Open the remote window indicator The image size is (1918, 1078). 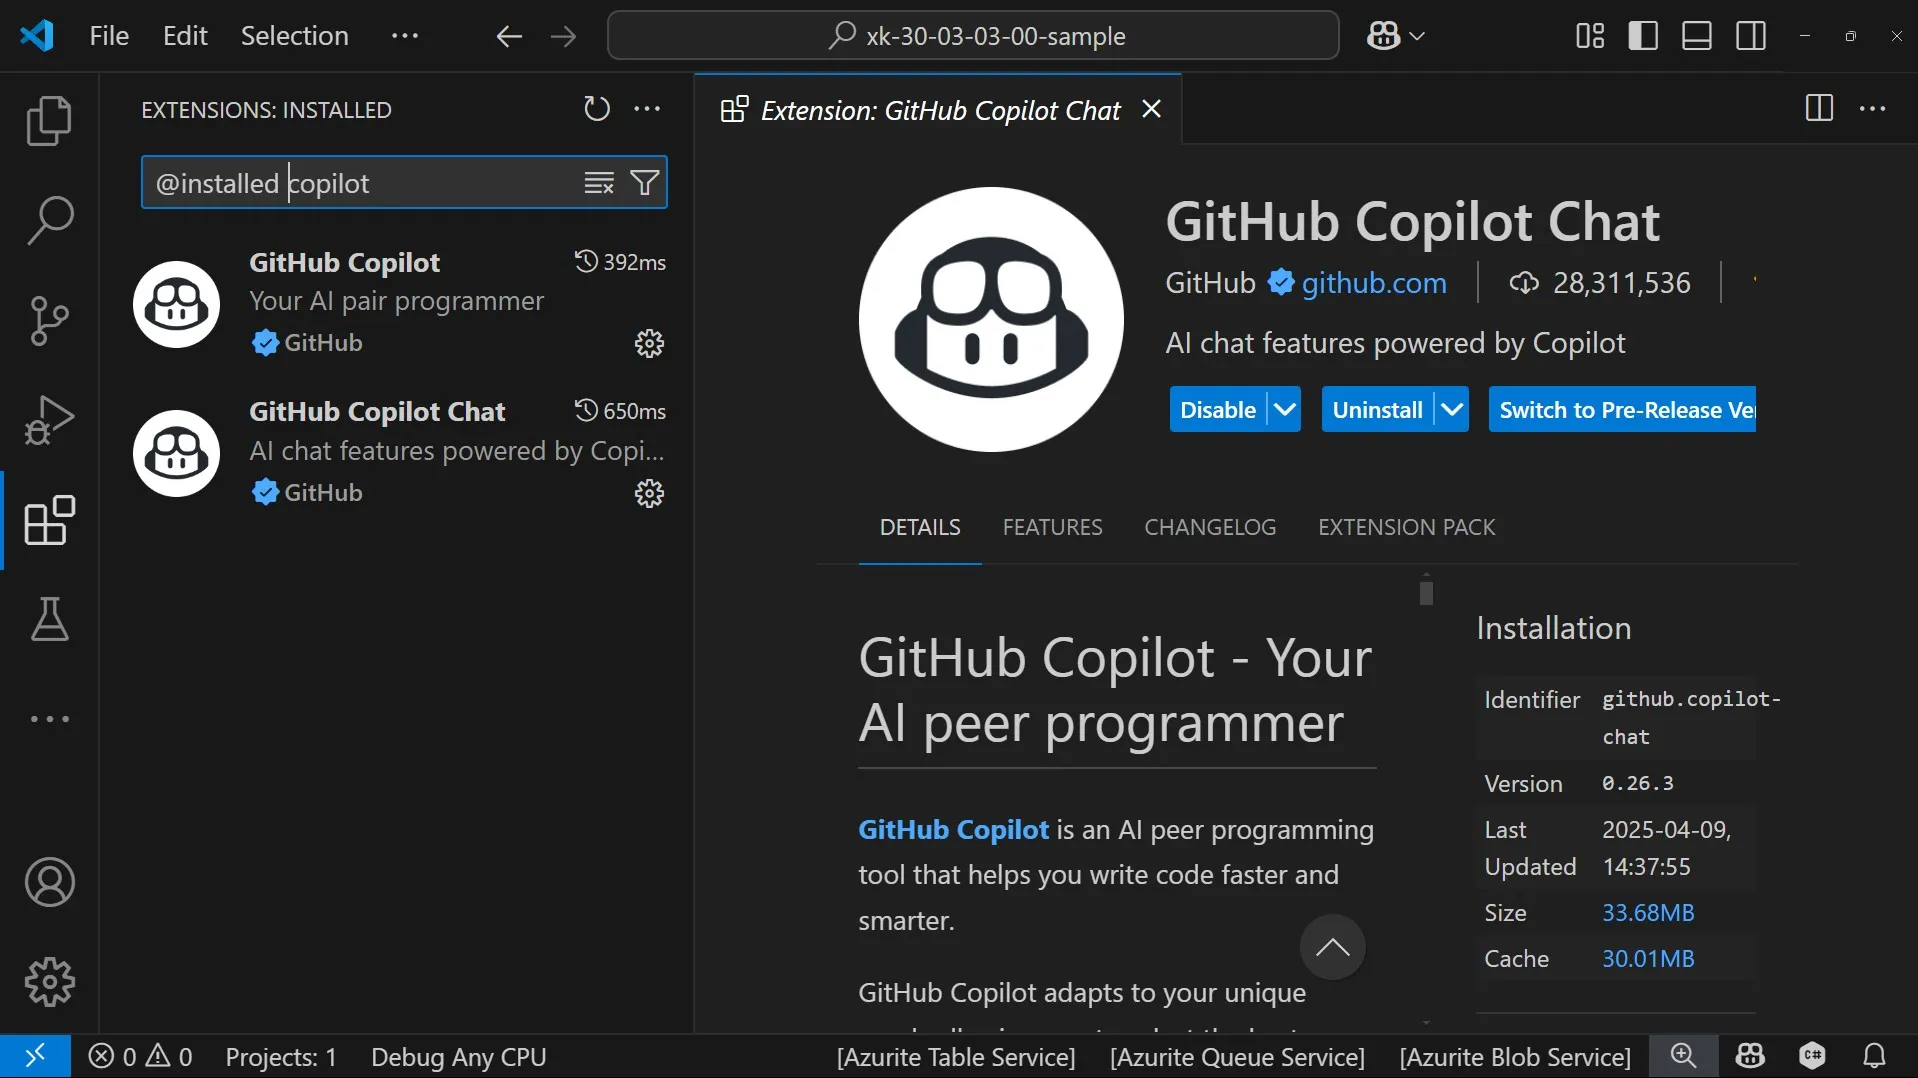35,1056
